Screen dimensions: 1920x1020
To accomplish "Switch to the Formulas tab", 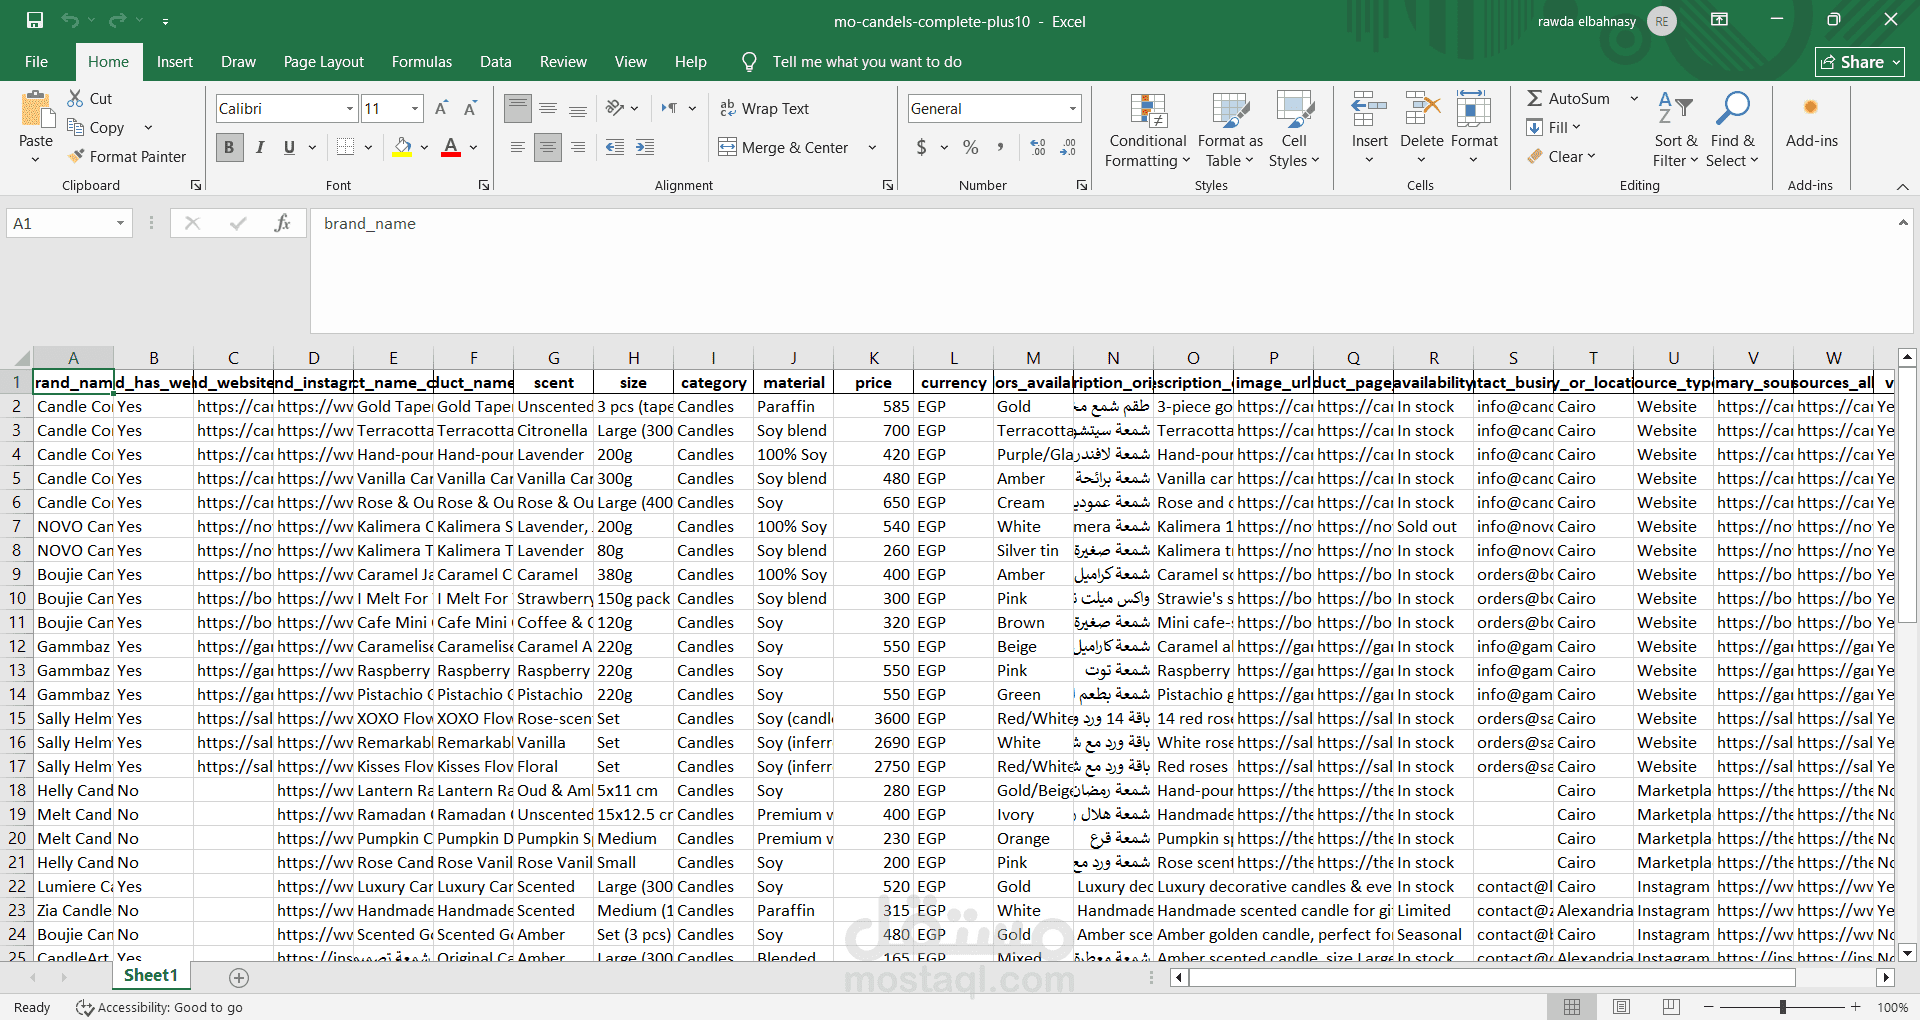I will (422, 61).
